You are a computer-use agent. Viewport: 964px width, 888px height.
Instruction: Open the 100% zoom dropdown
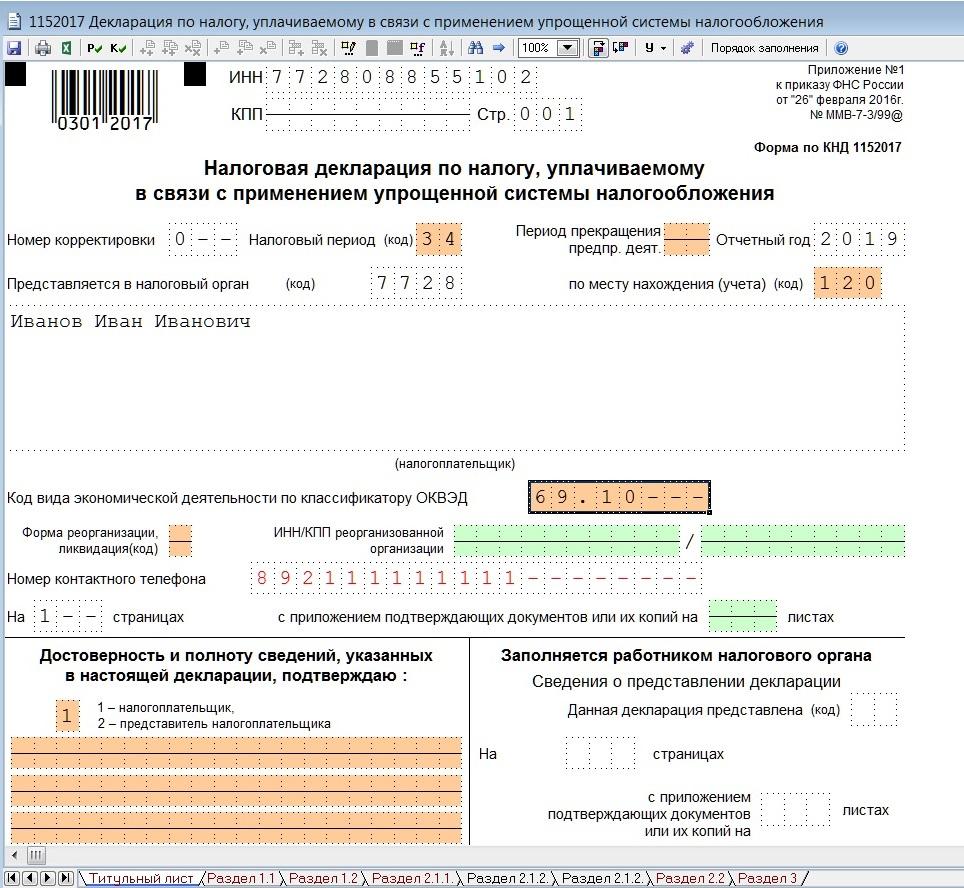(x=568, y=48)
